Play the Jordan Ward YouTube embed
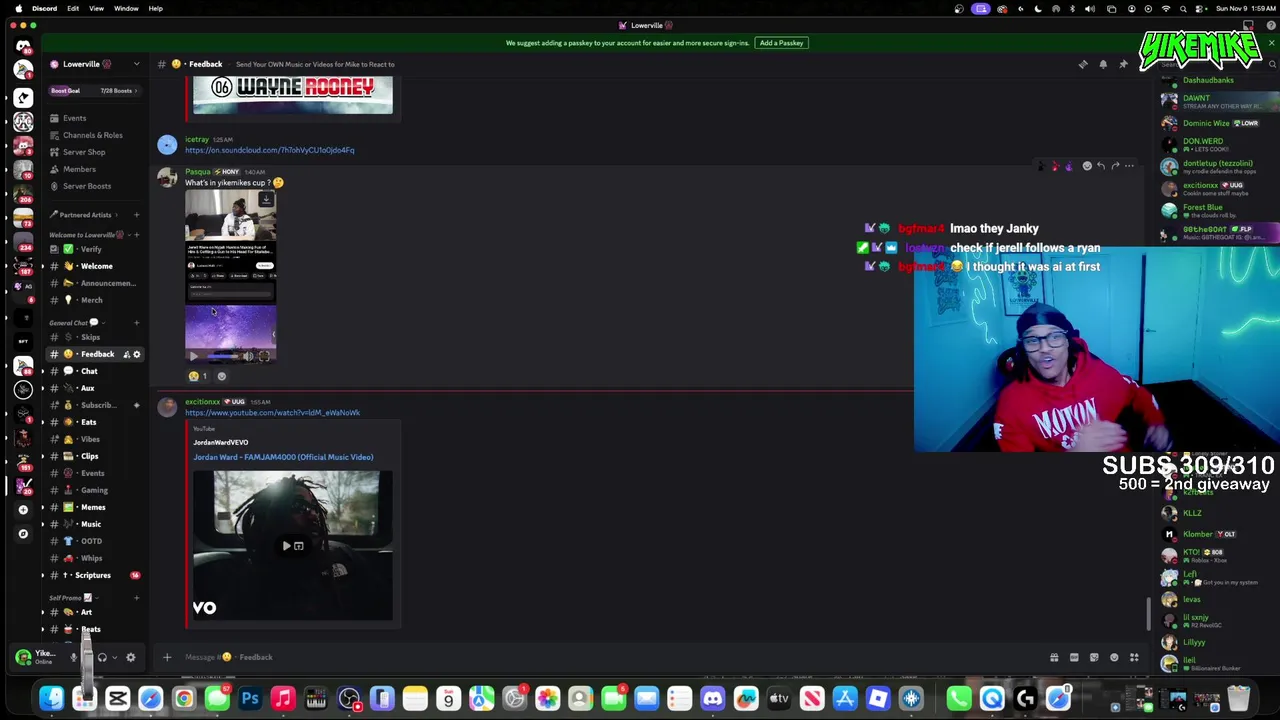The height and width of the screenshot is (720, 1280). click(x=286, y=546)
